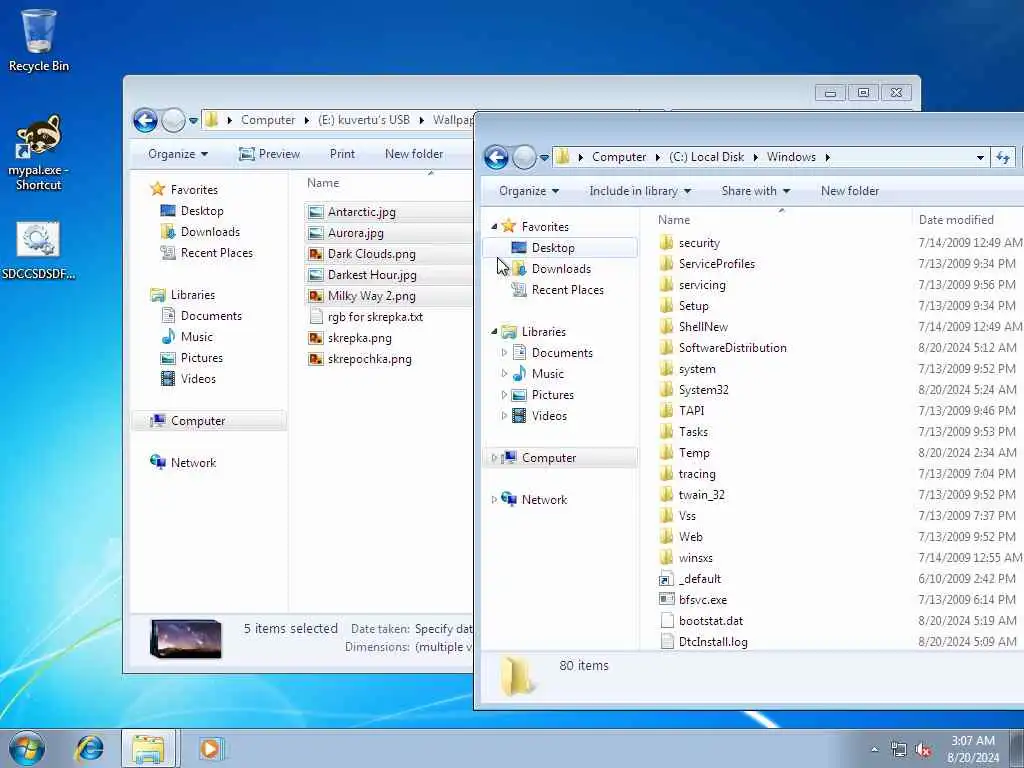
Task: Click New folder in the USB window
Action: pyautogui.click(x=414, y=153)
